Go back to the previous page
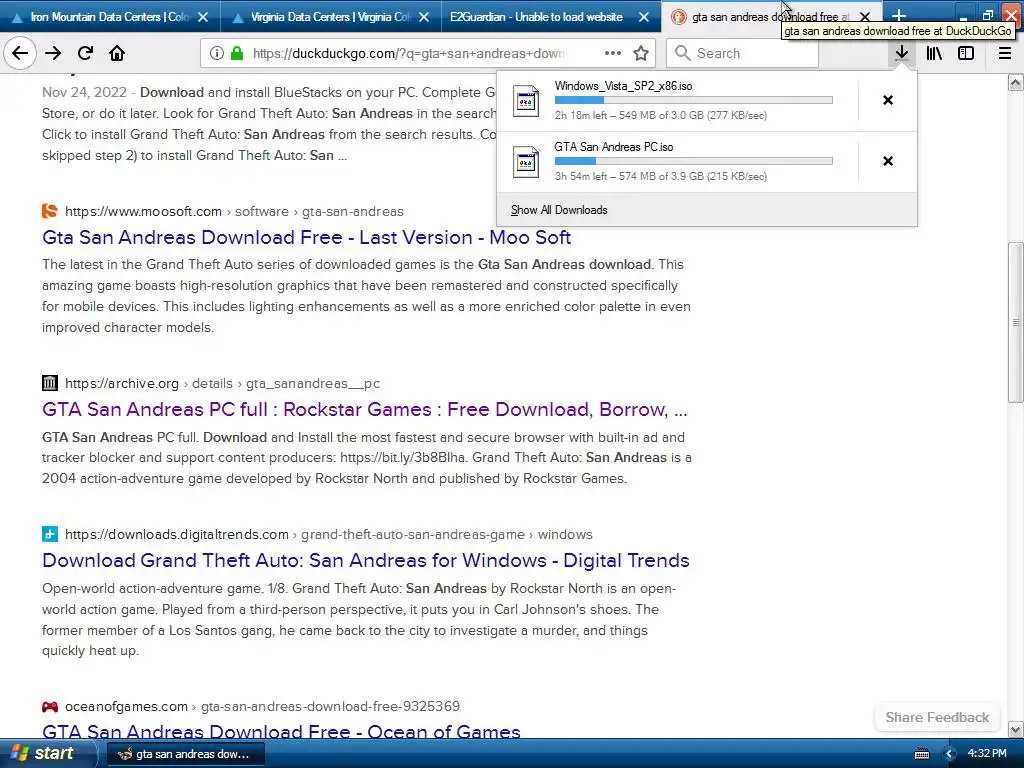This screenshot has height=768, width=1024. pos(20,54)
